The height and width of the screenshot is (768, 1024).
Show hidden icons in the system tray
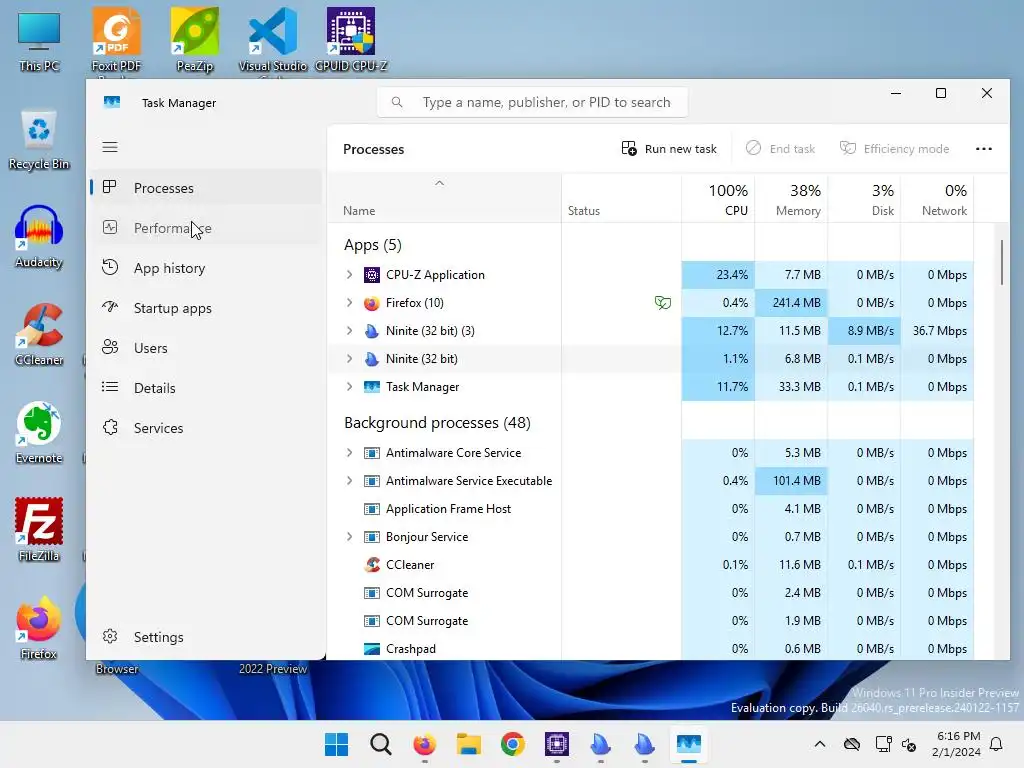[820, 744]
